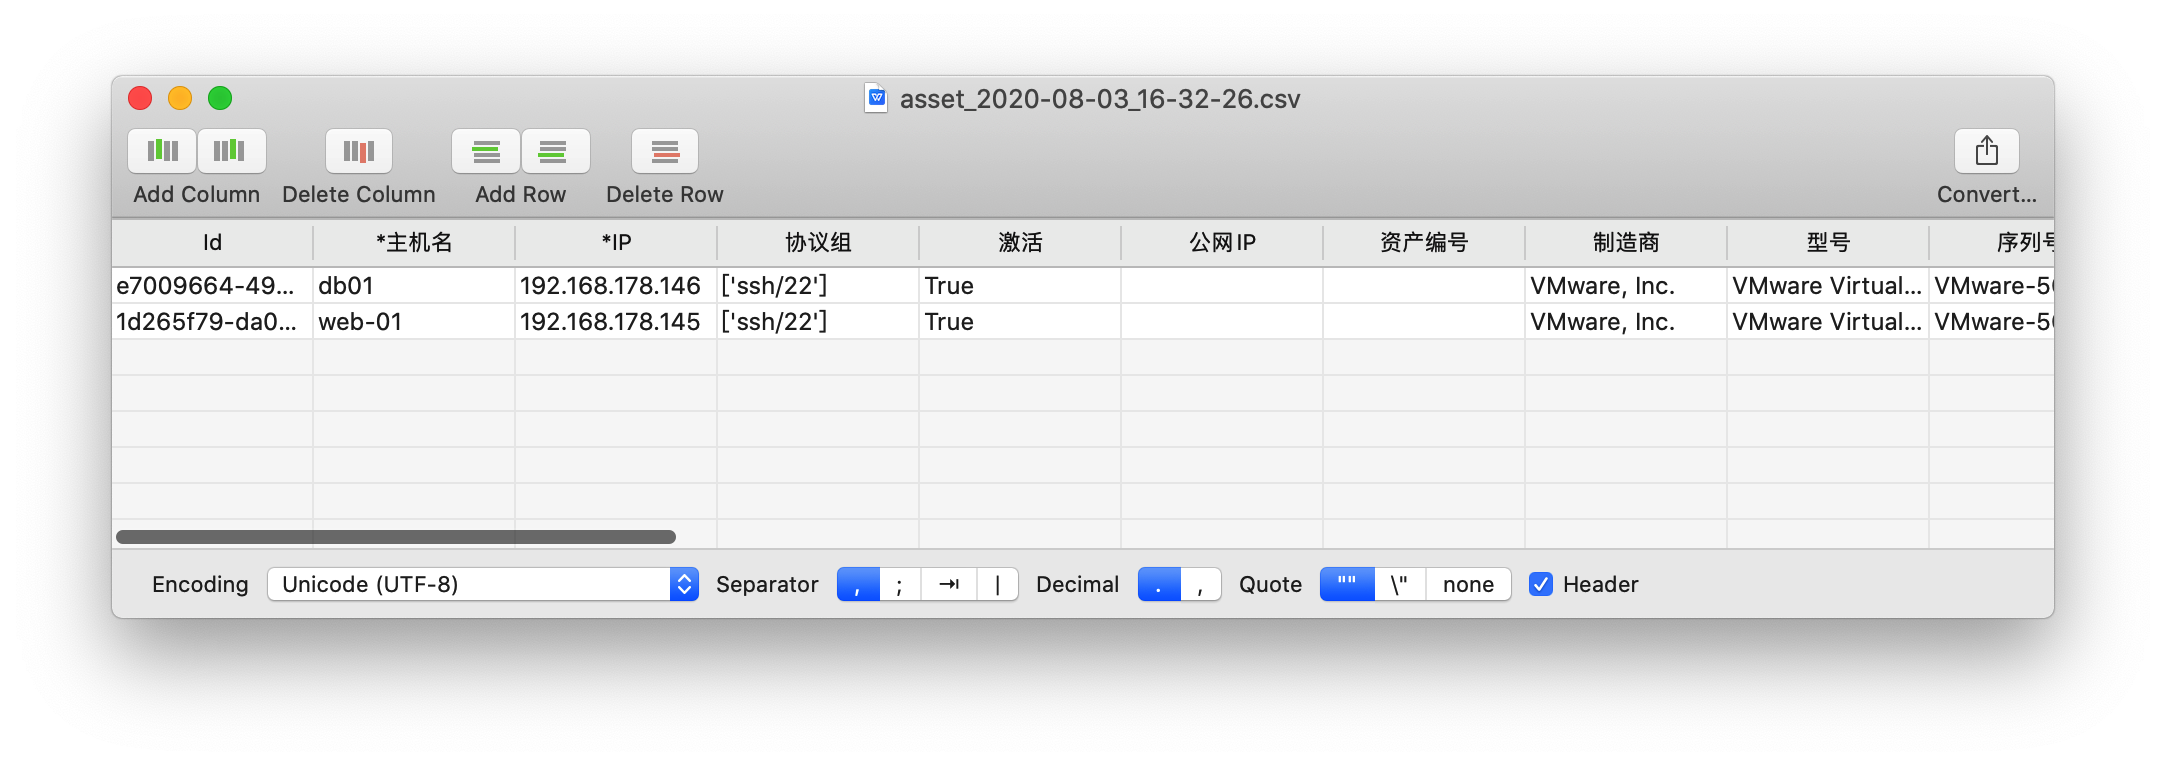Select the period Decimal option
The height and width of the screenshot is (766, 2166).
[x=1160, y=584]
